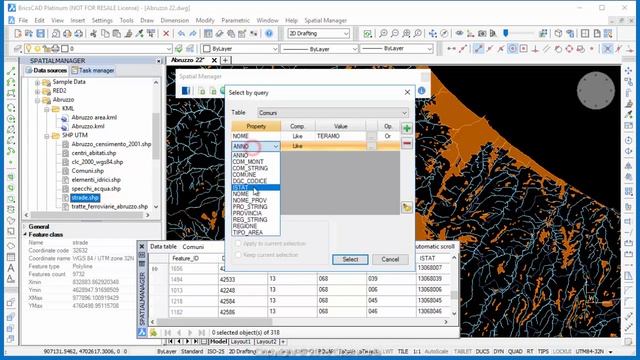This screenshot has width=640, height=360.
Task: Open the blue help icon in toolbar
Action: tap(269, 33)
